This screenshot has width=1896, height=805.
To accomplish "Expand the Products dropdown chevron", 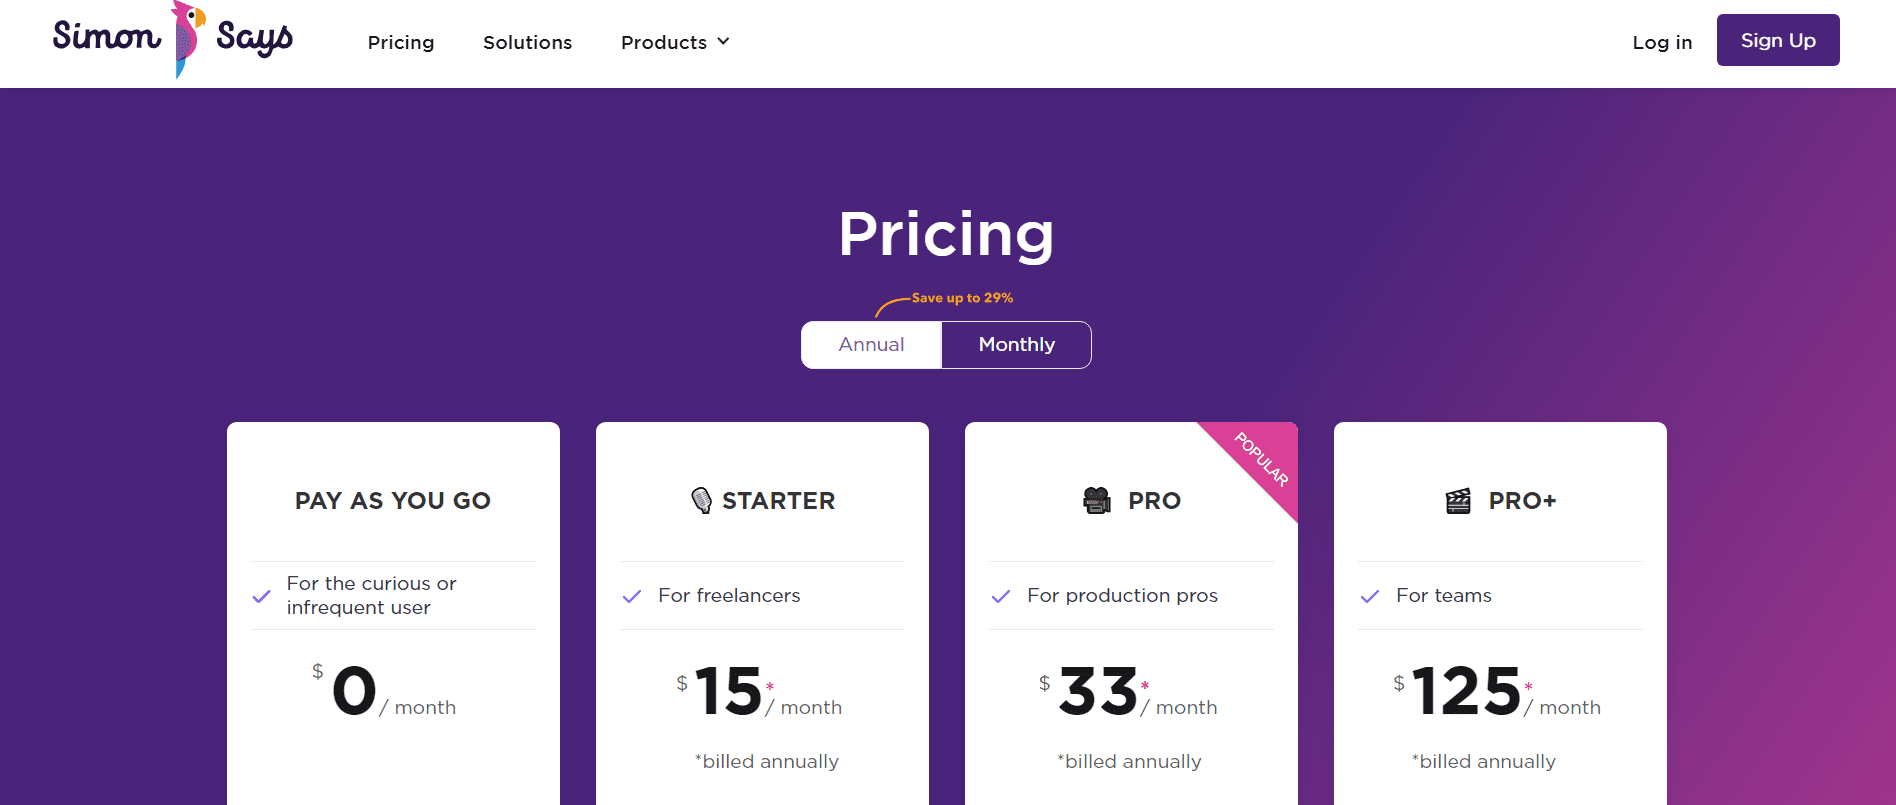I will 724,42.
